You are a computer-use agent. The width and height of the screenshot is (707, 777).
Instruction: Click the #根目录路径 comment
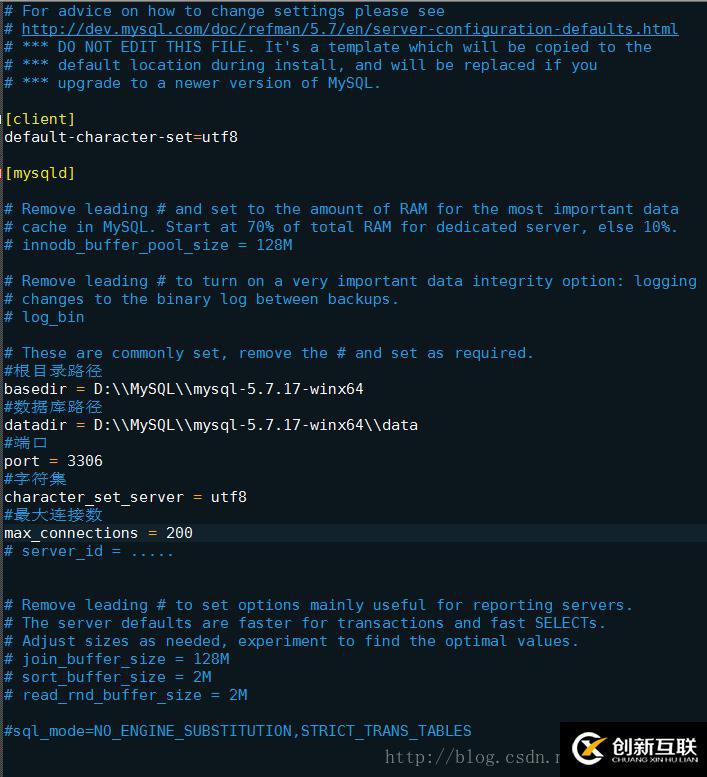tap(53, 371)
